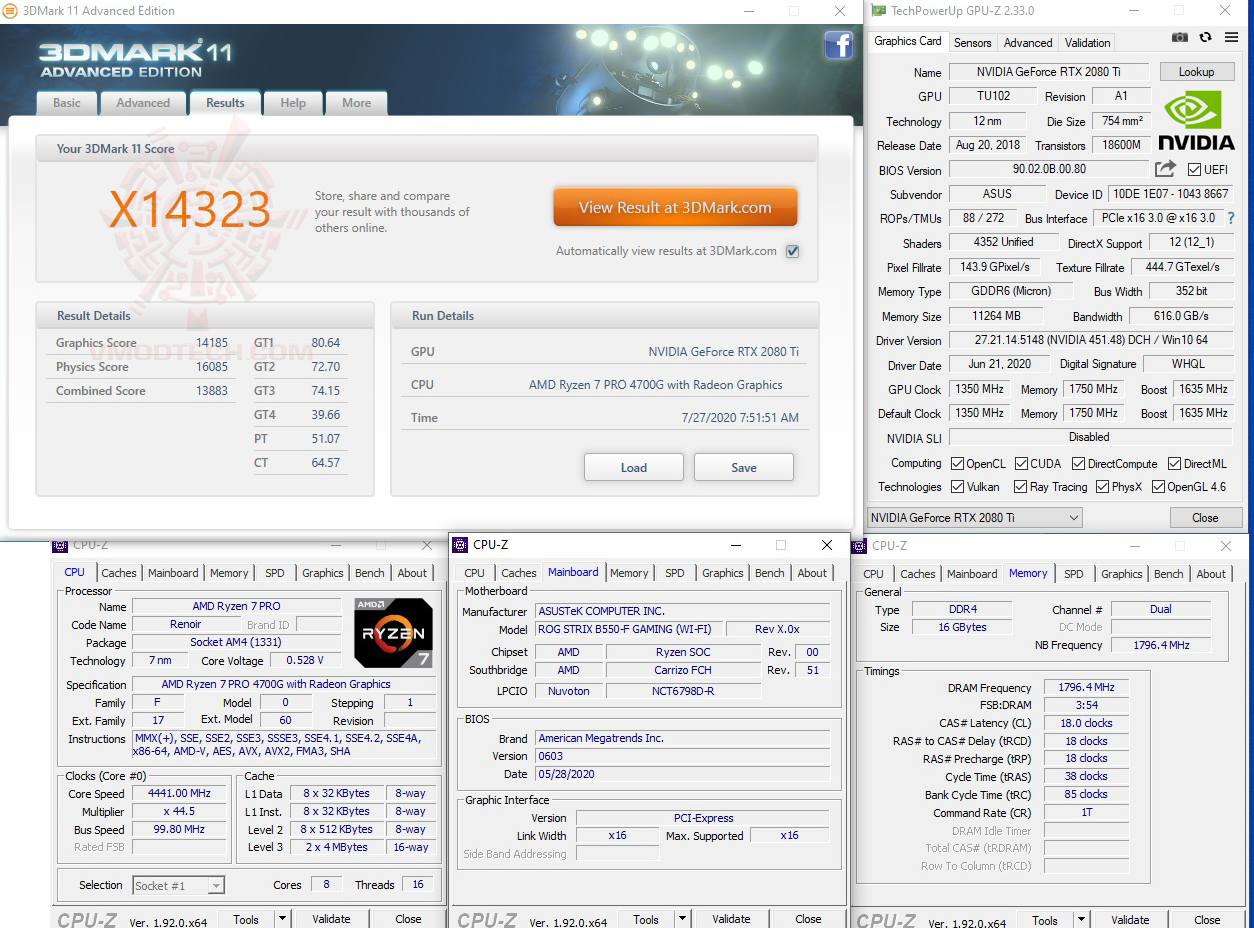This screenshot has width=1254, height=928.
Task: Toggle automatically view results at 3DMark.com checkbox
Action: 792,251
